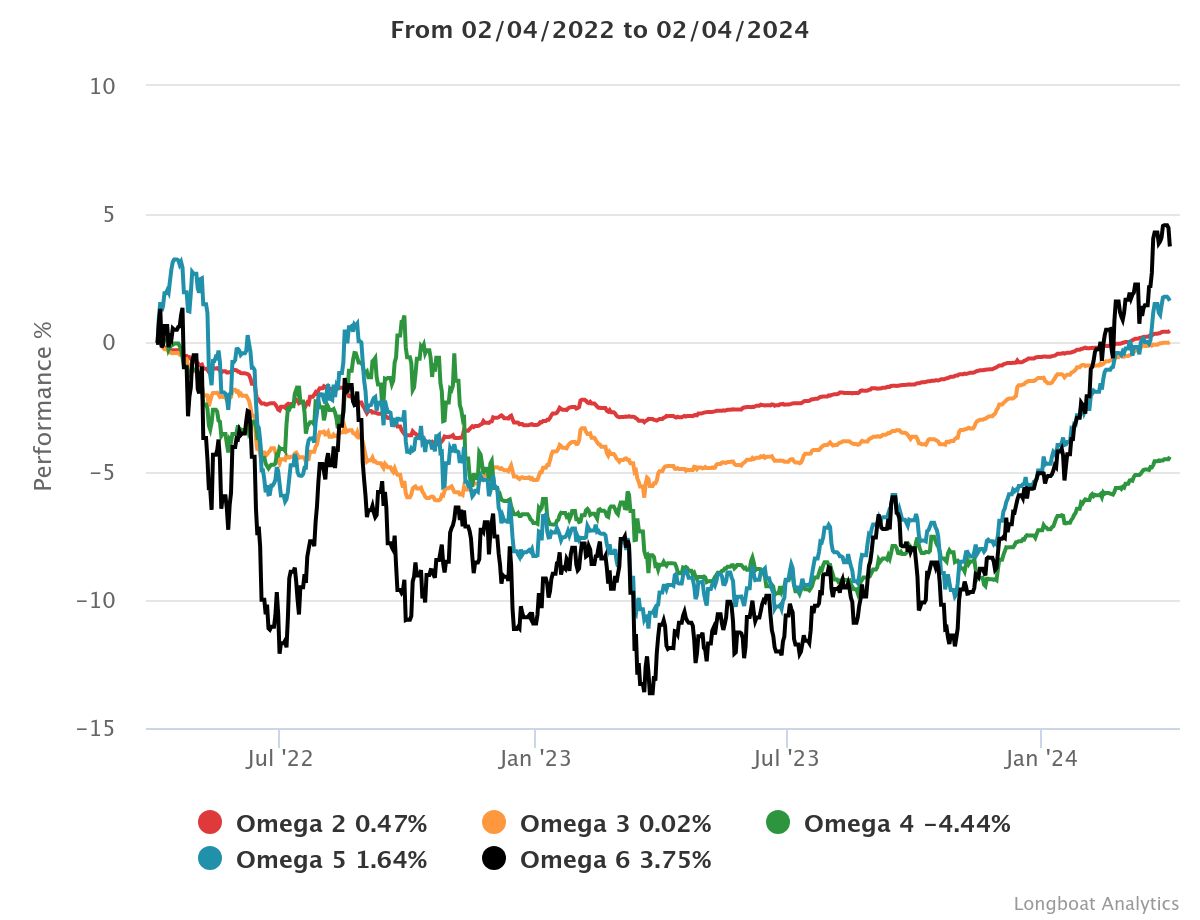Toggle the Omega 4 -4.44% legend label
The width and height of the screenshot is (1200, 920).
pos(907,824)
